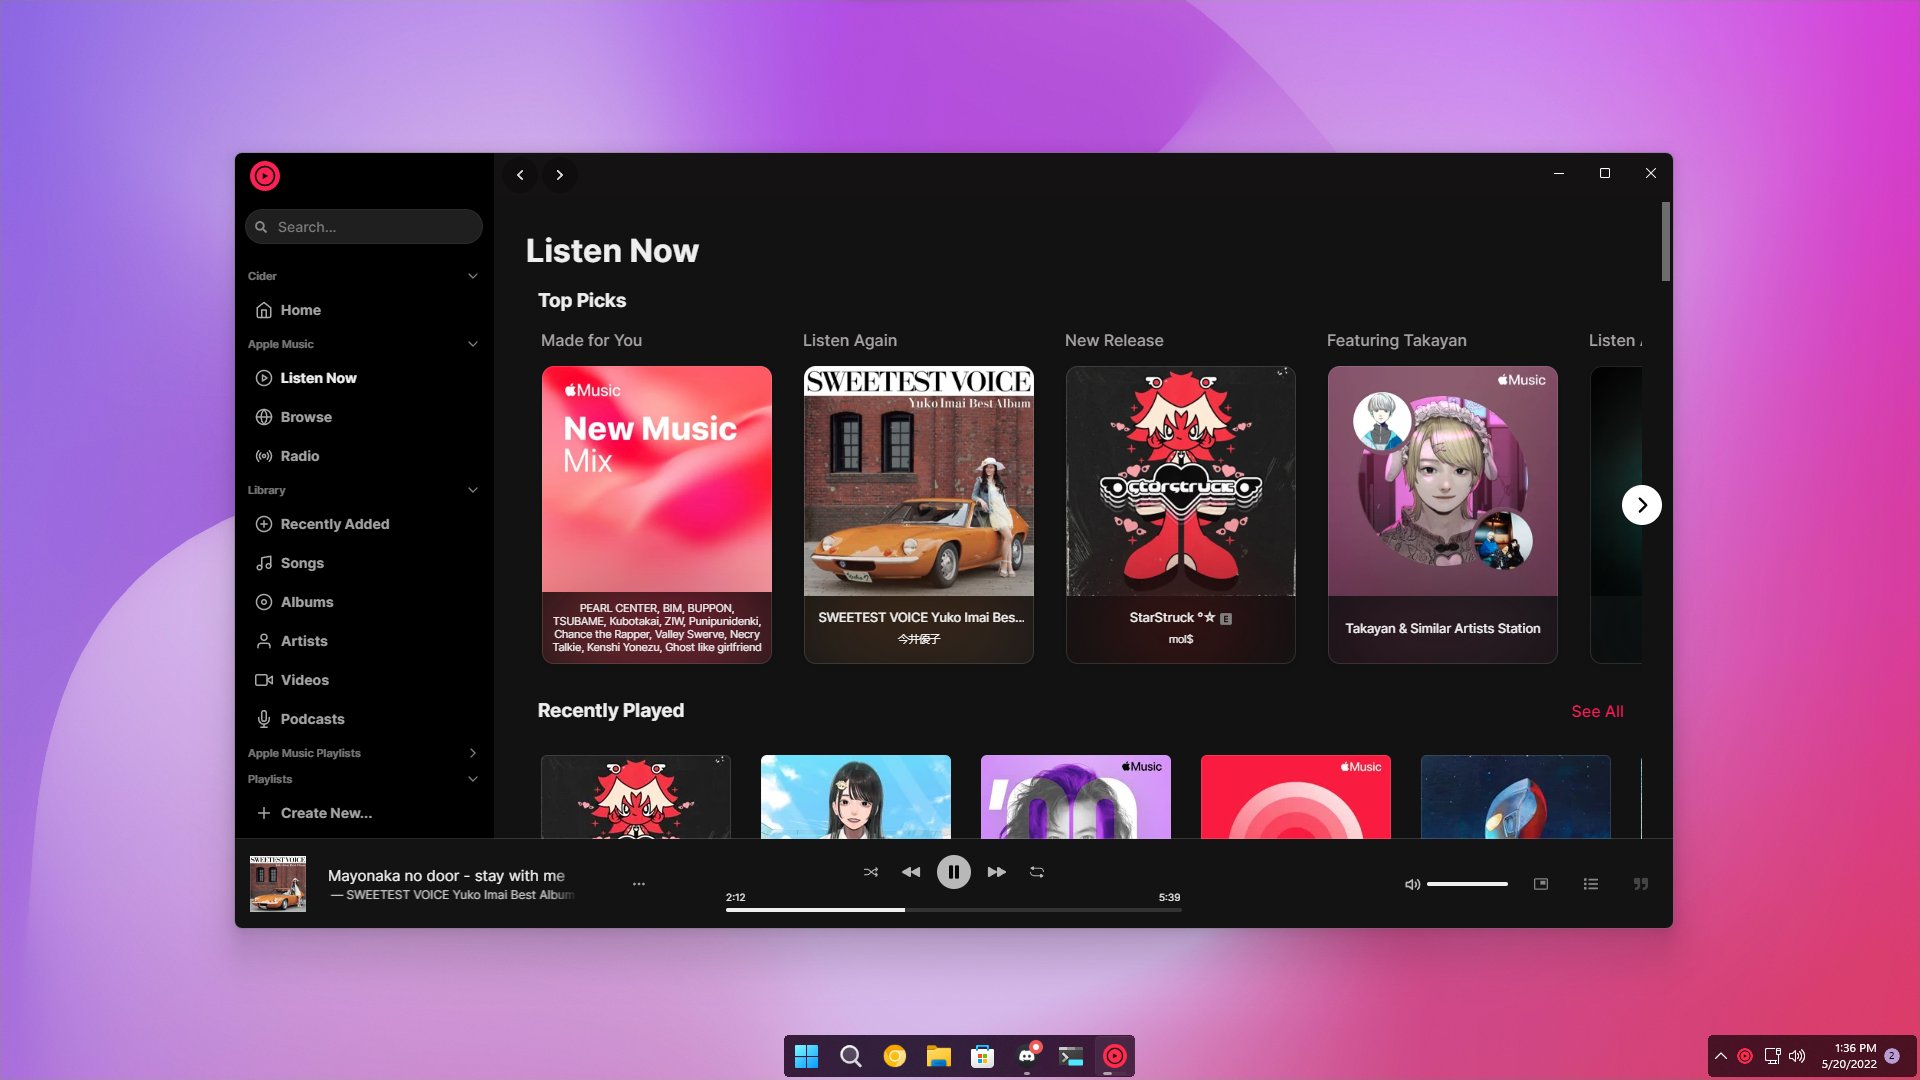The image size is (1920, 1080).
Task: Open Browse in the sidebar
Action: coord(364,417)
